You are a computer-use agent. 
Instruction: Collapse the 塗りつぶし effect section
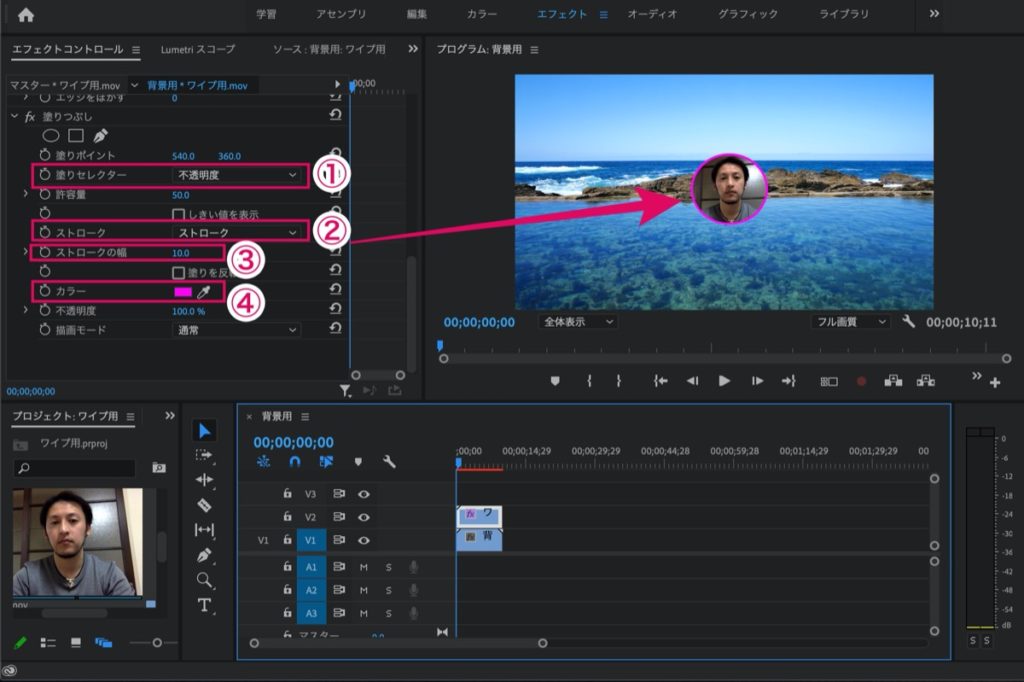pos(14,116)
